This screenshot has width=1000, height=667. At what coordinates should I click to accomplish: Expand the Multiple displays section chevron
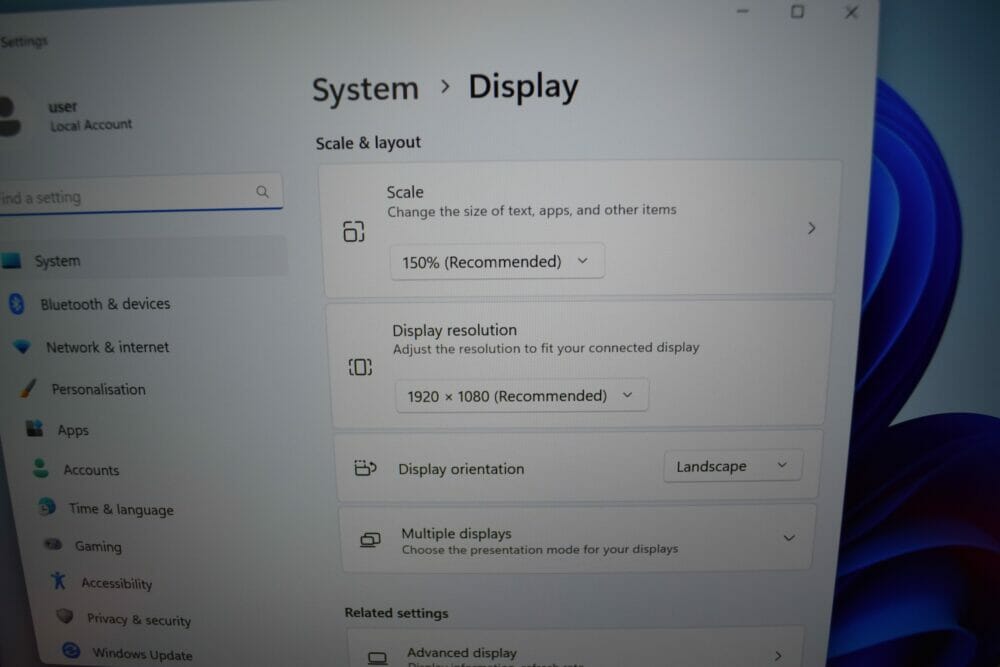click(789, 538)
